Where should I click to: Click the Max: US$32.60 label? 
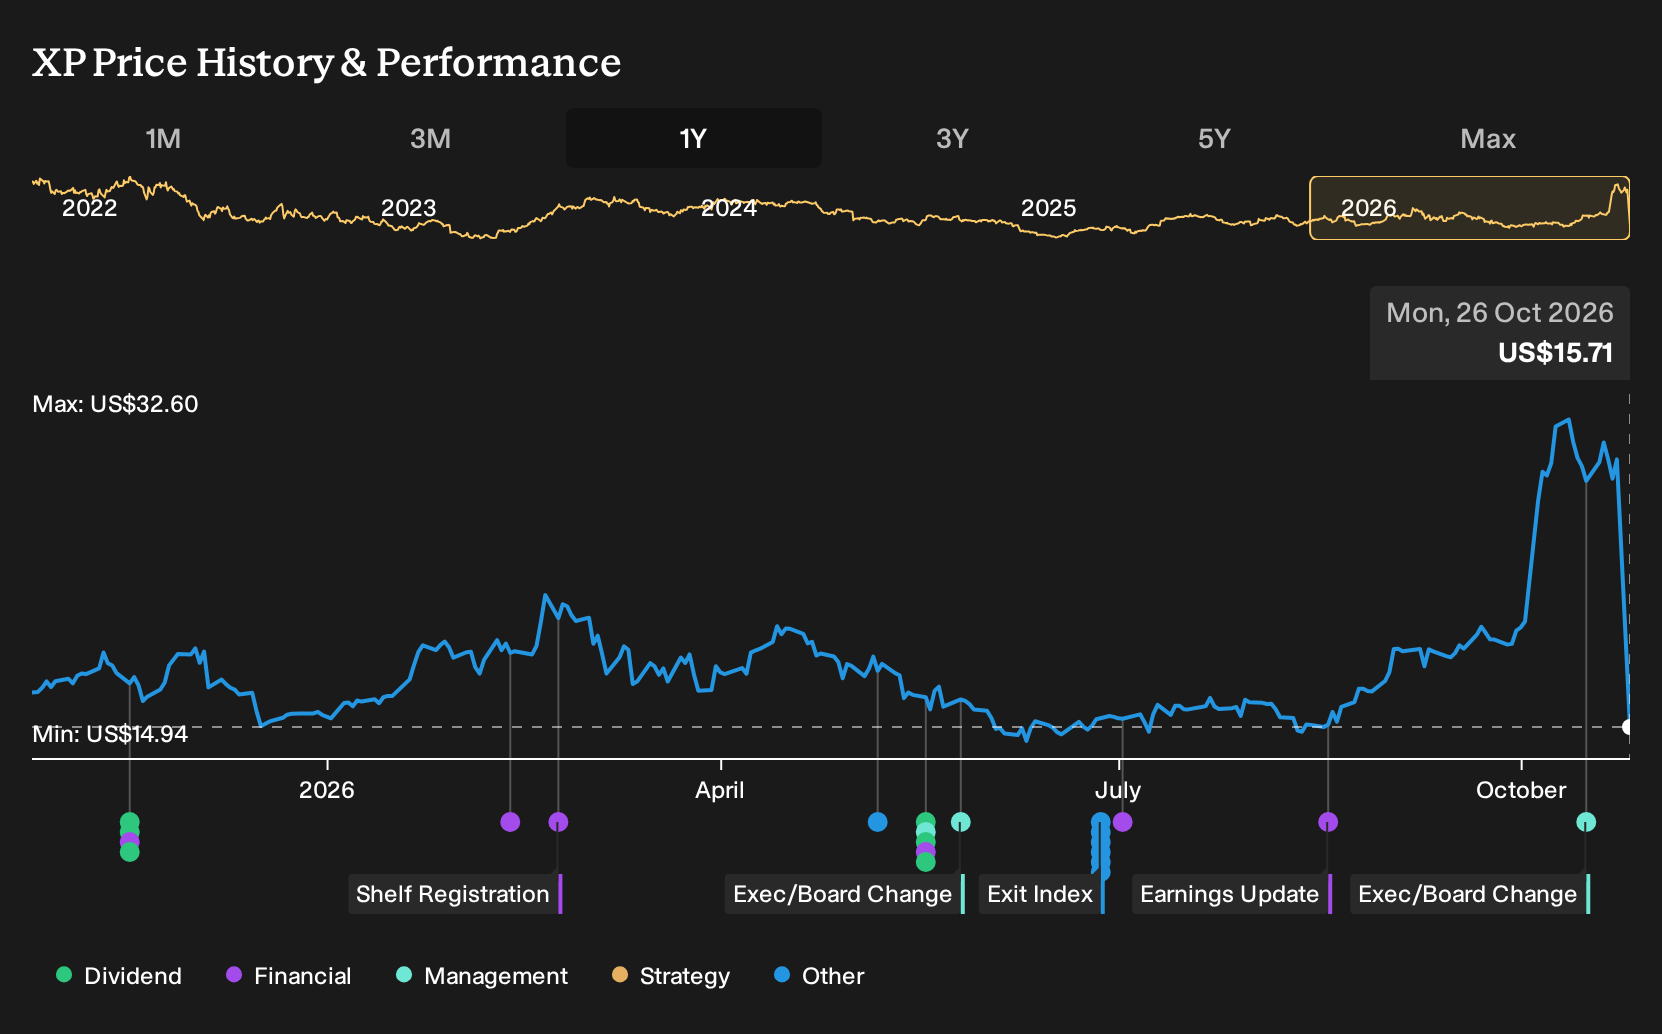[x=115, y=404]
